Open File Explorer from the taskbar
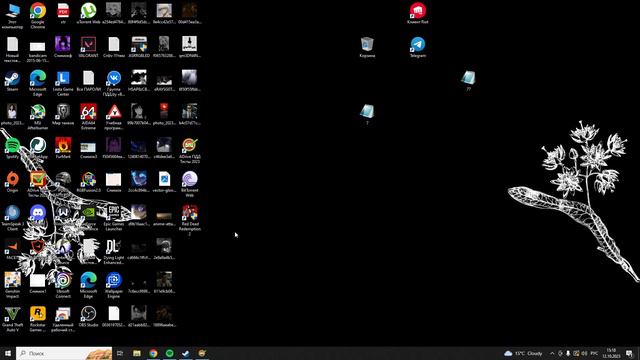This screenshot has width=640, height=360. coord(137,353)
